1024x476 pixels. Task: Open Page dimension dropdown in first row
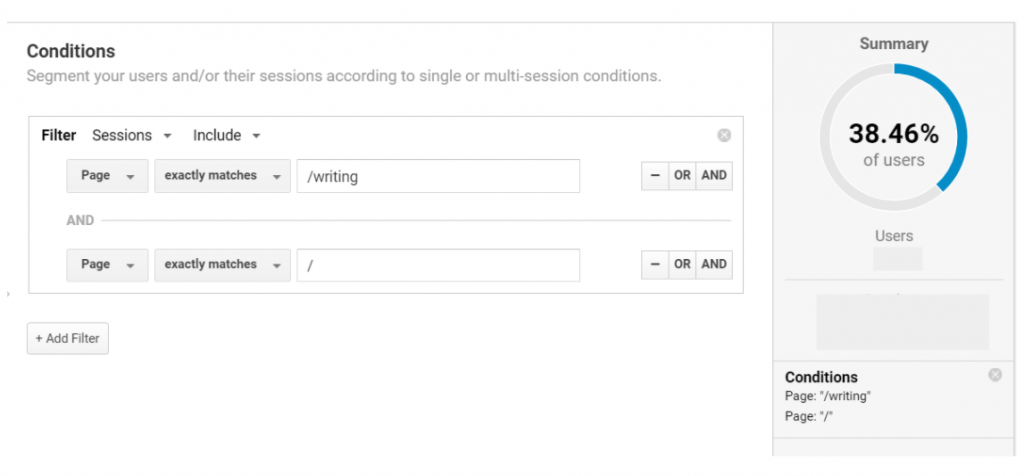tap(107, 176)
